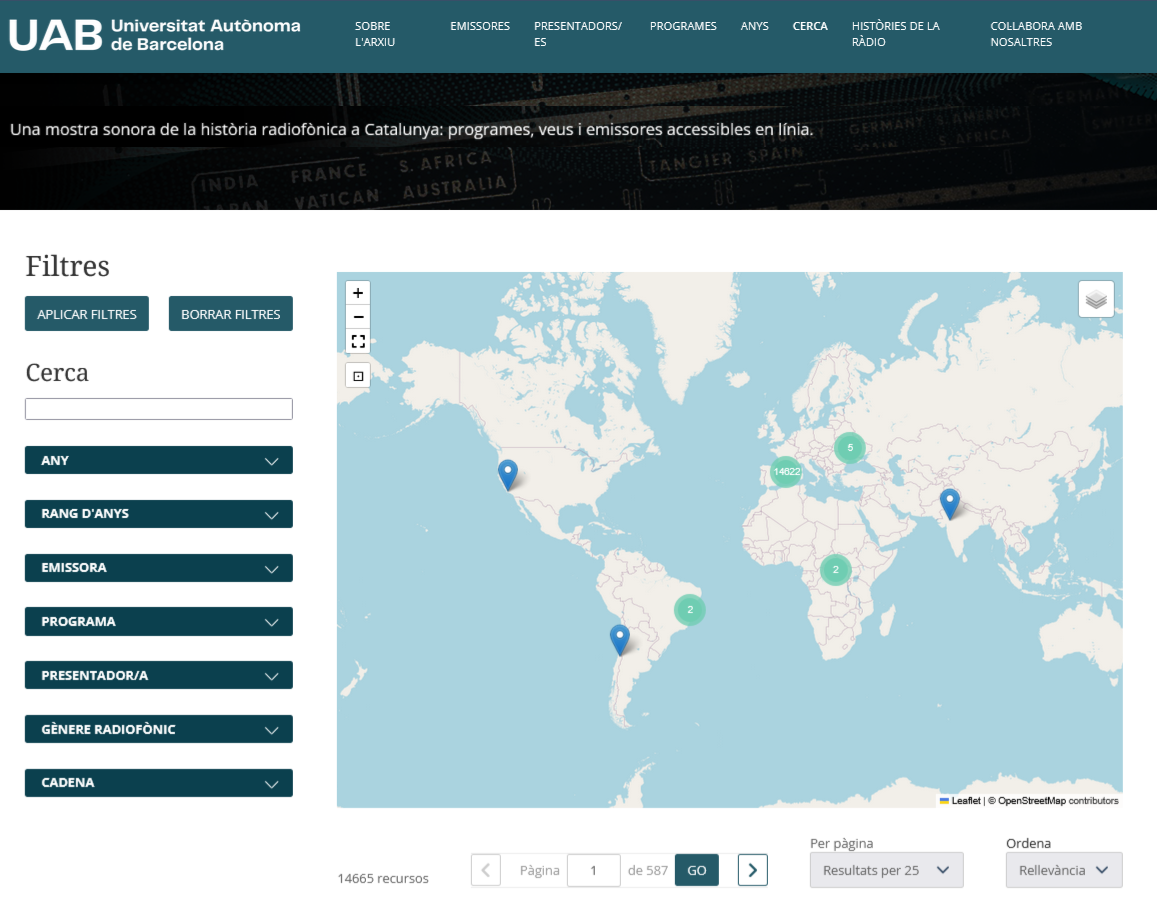Open the Rellevància sort dropdown
1157x919 pixels.
[1063, 870]
